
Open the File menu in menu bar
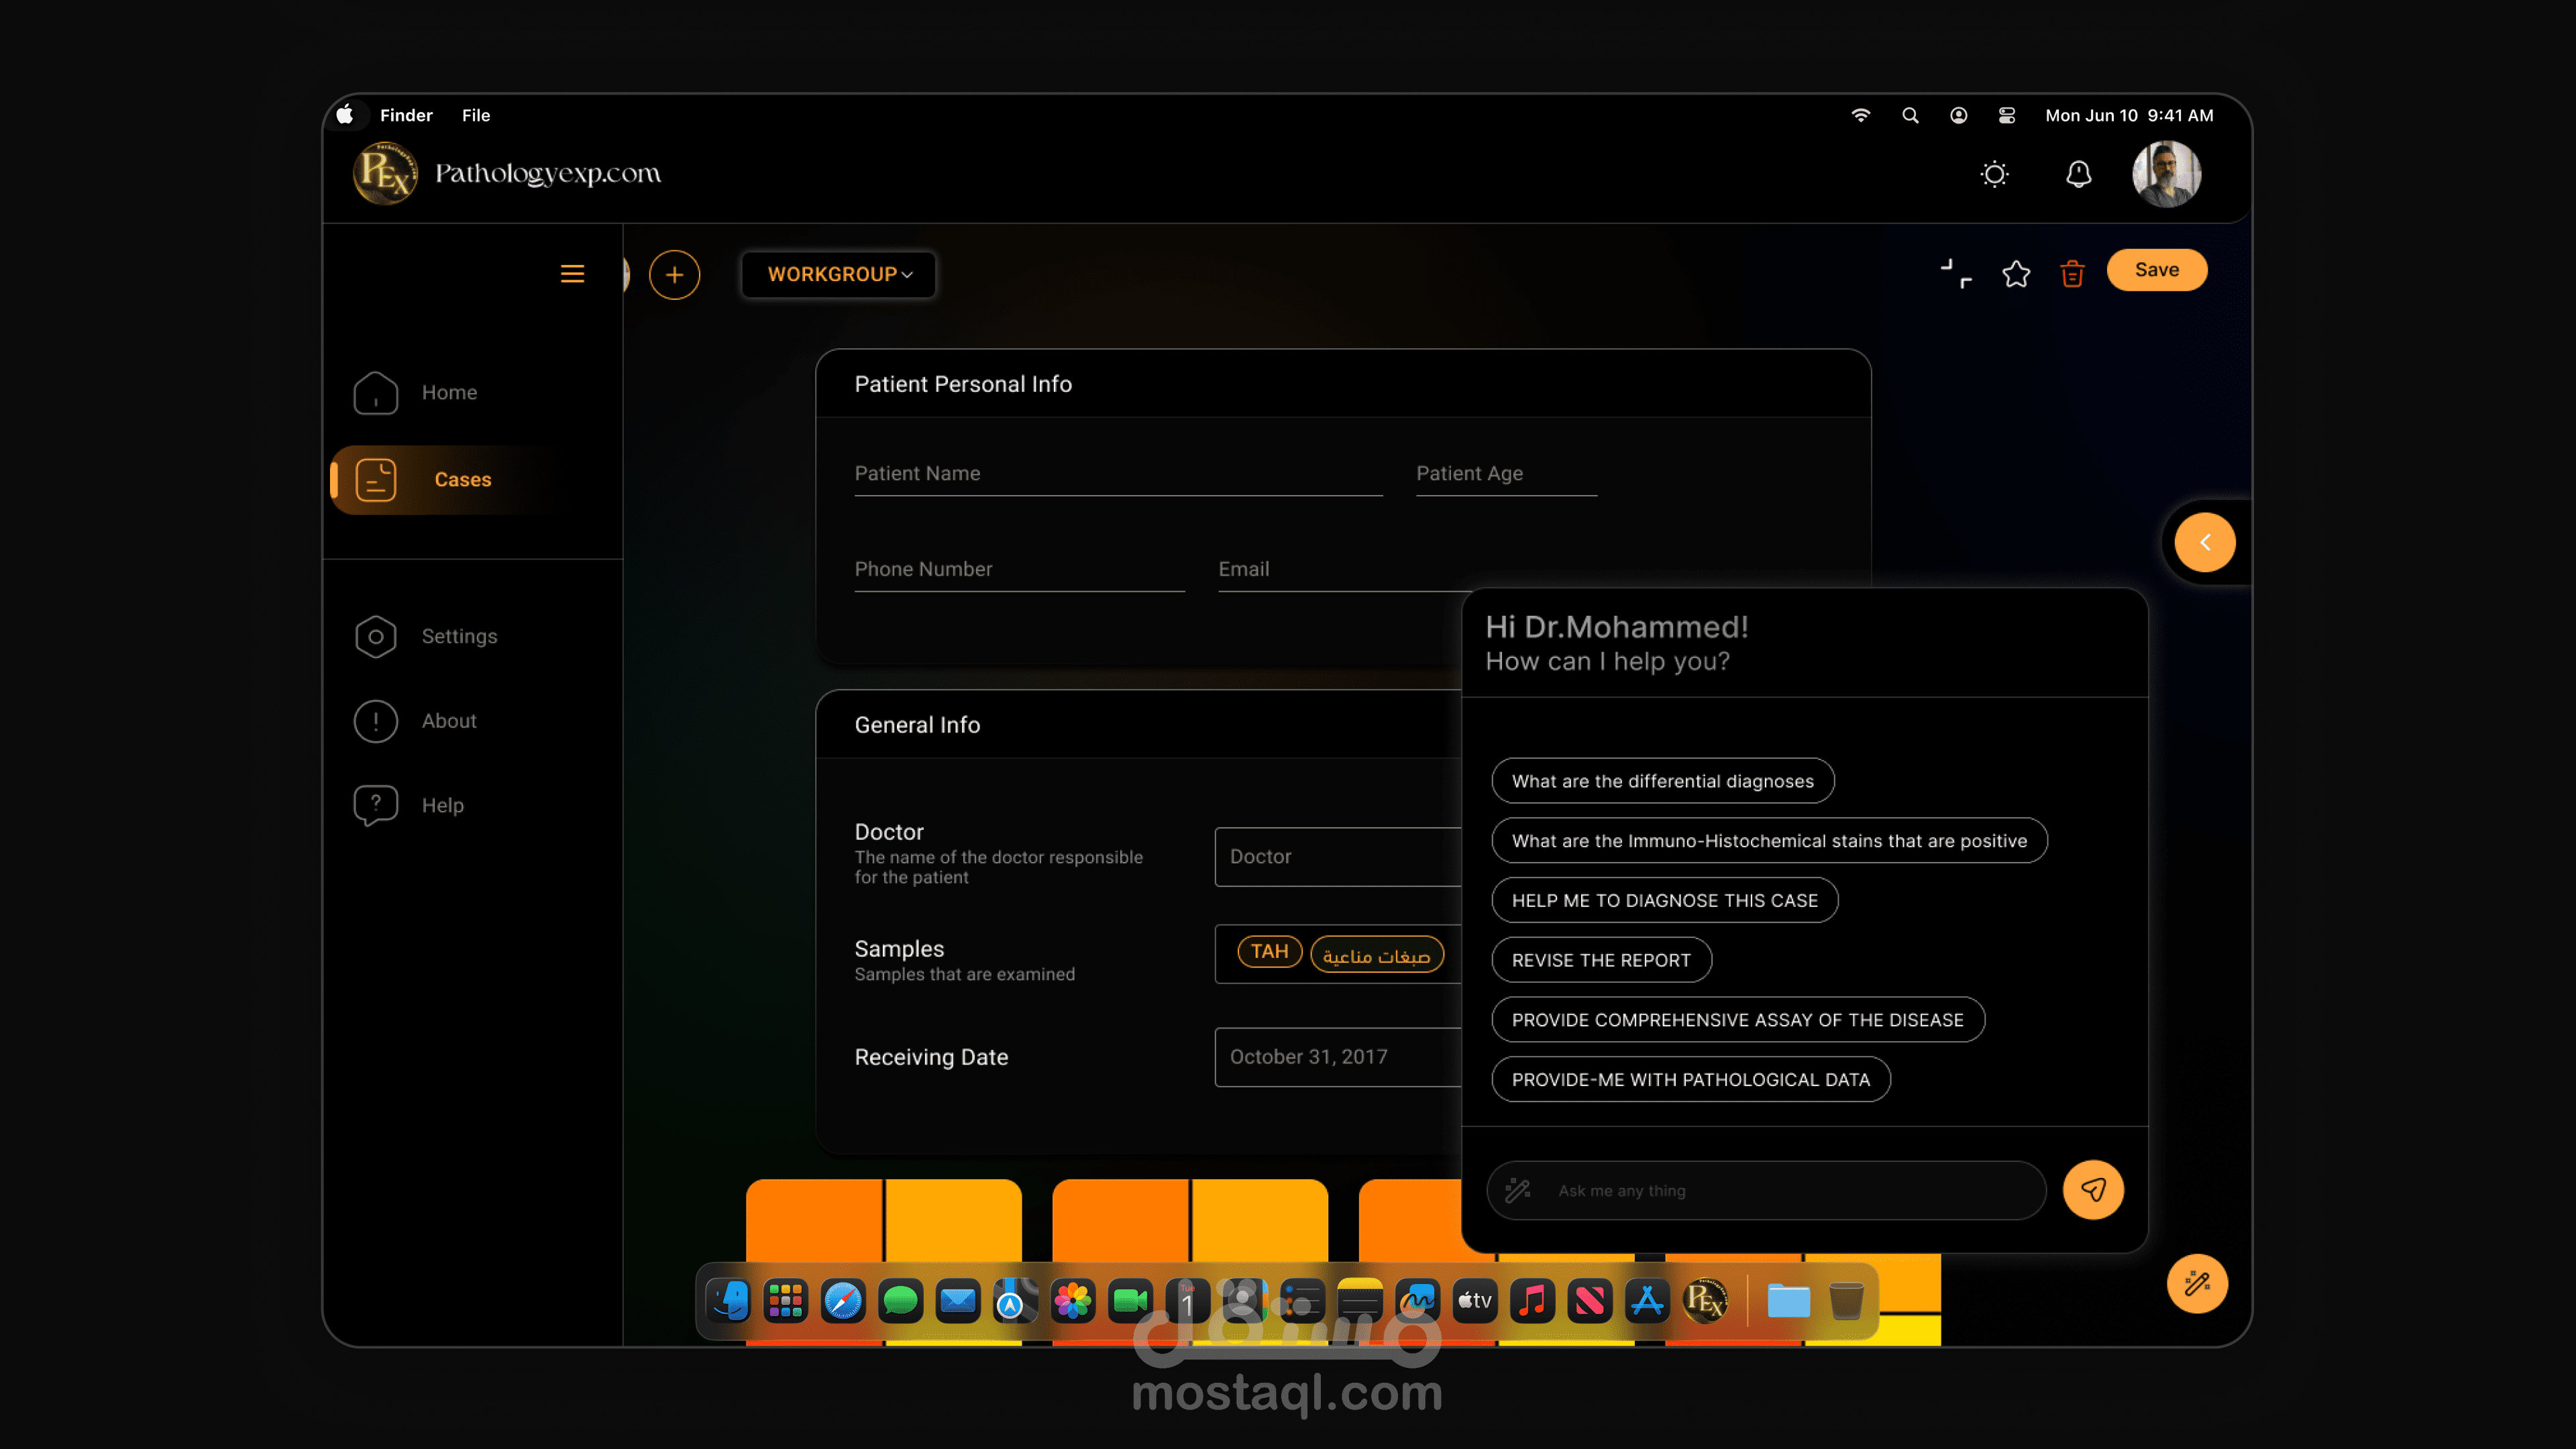click(475, 115)
